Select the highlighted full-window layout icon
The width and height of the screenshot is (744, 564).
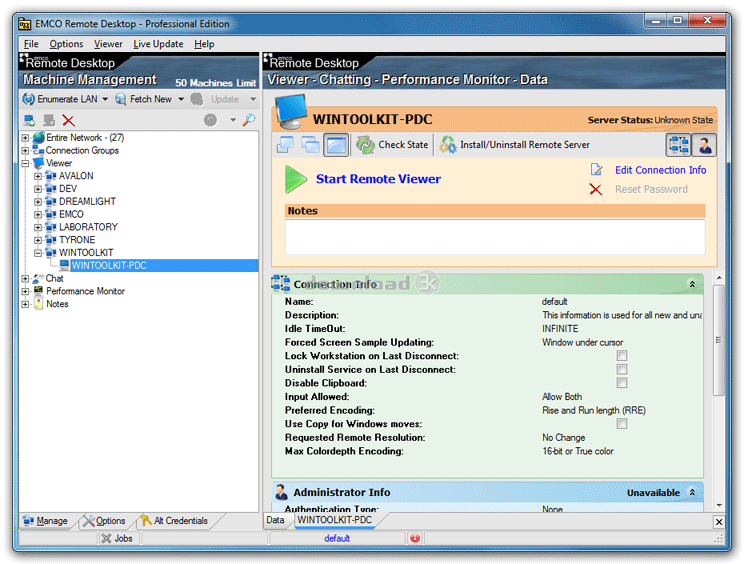(336, 145)
